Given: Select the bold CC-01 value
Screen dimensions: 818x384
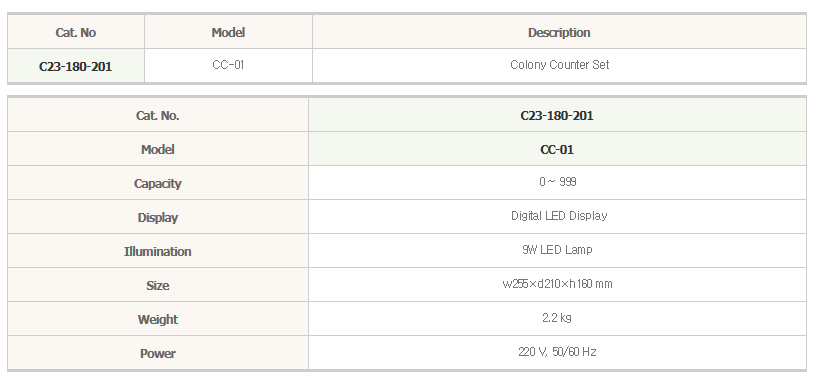Looking at the screenshot, I should point(557,150).
